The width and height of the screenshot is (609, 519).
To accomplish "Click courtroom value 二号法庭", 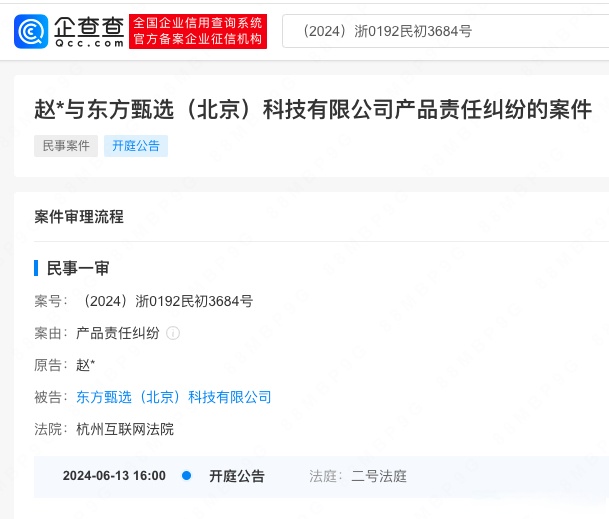I will point(379,476).
